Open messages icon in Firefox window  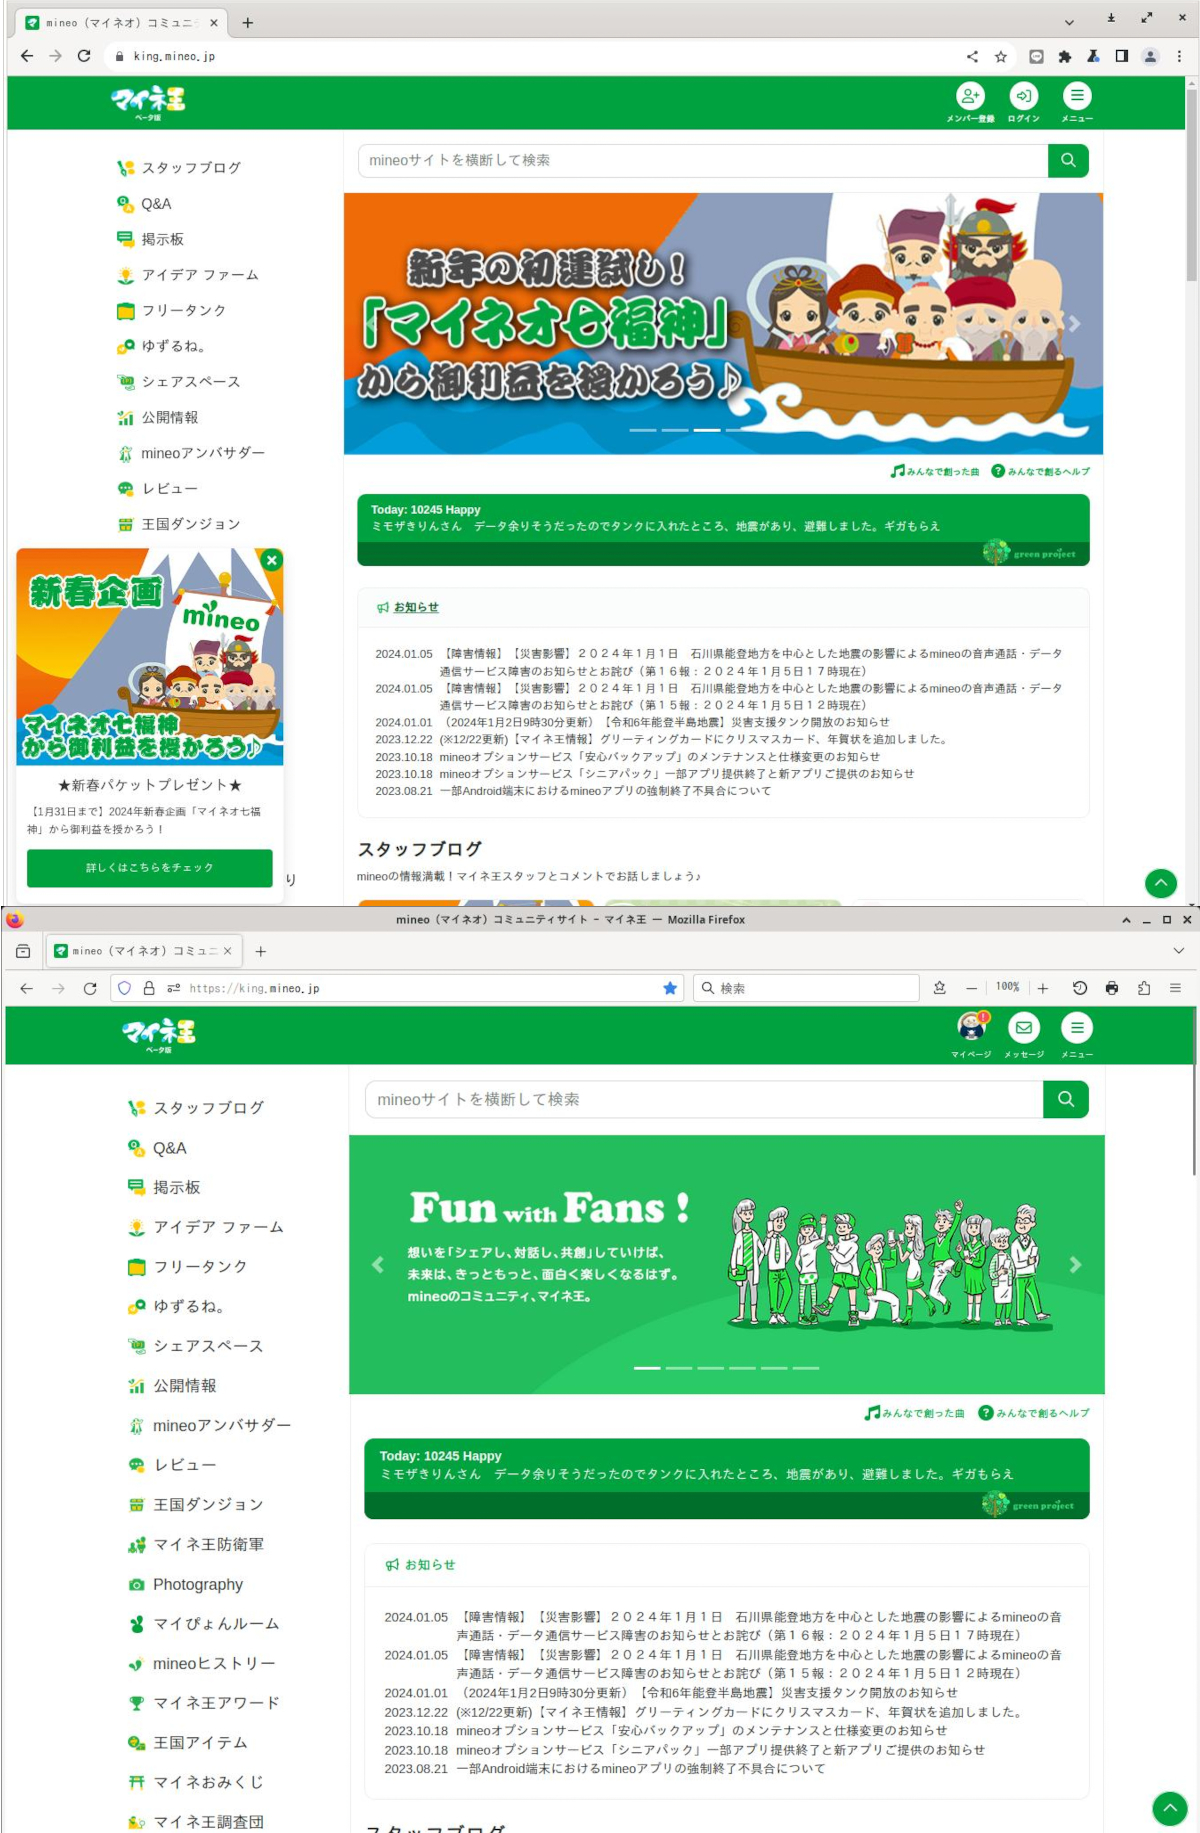(1024, 1027)
